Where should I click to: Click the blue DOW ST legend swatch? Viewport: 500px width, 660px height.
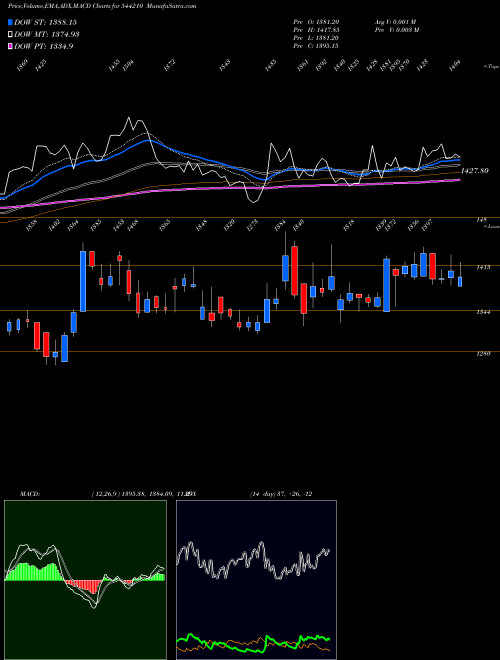[10, 22]
